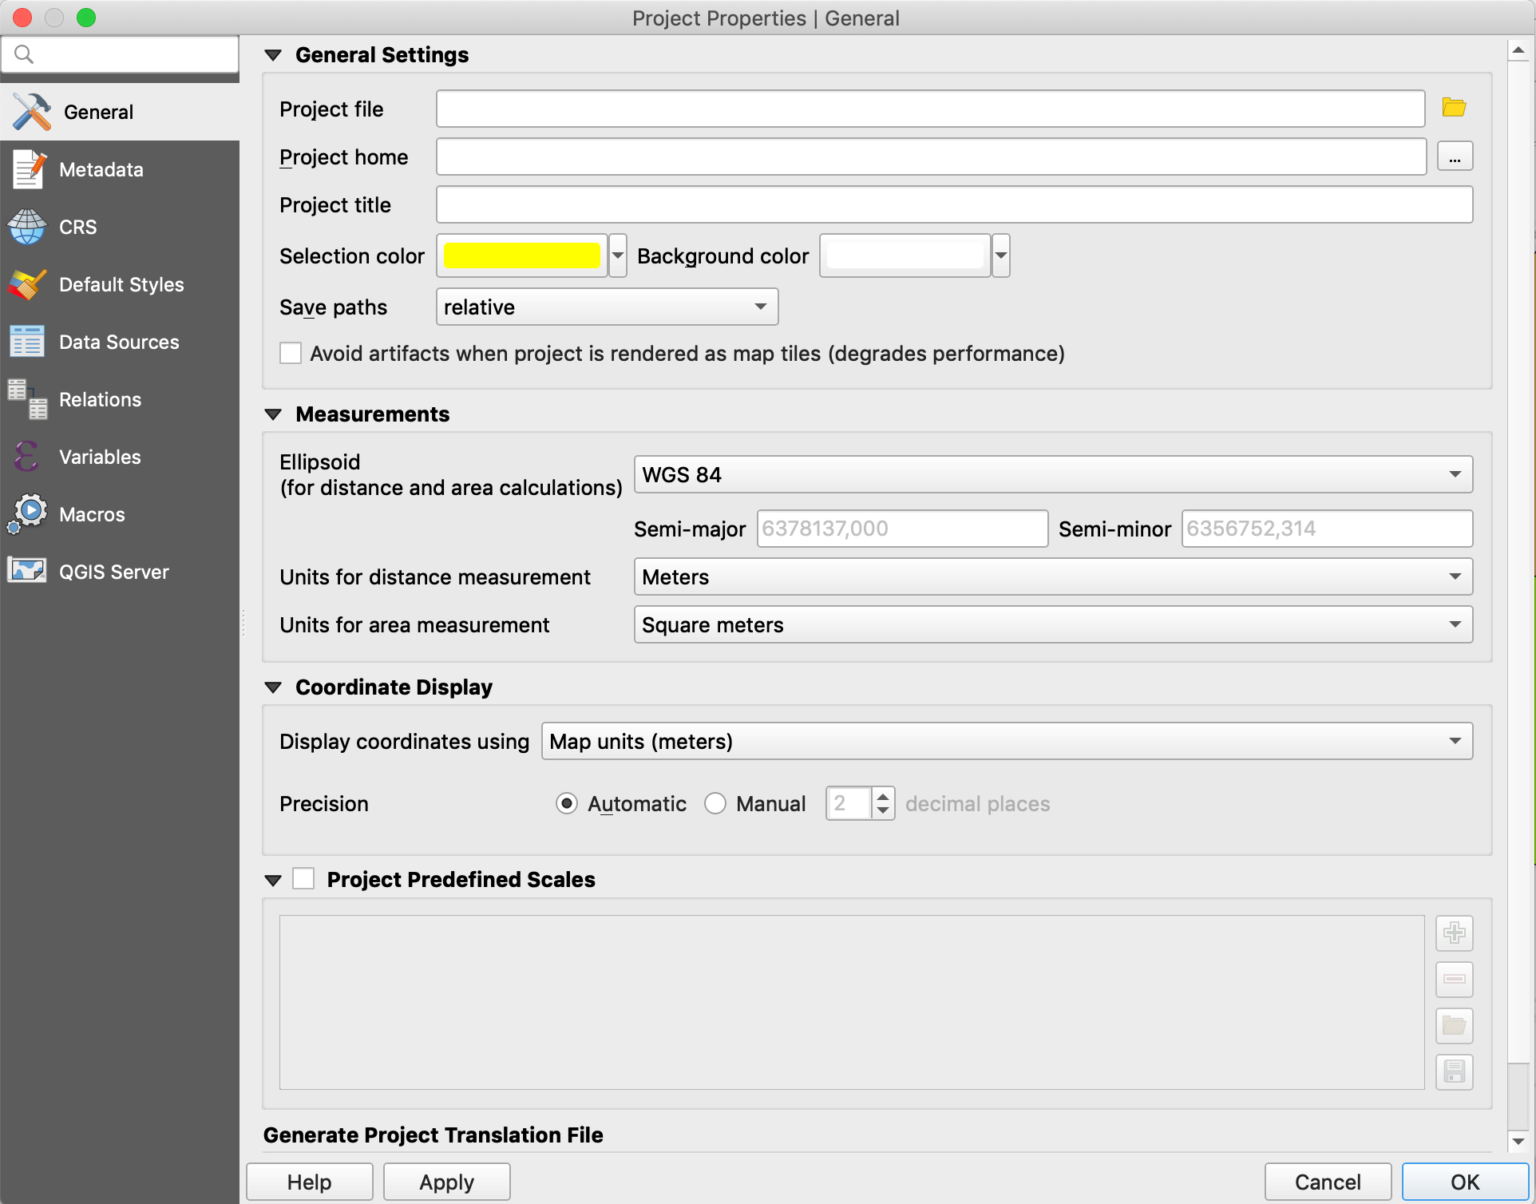Click the General tools icon in sidebar

point(31,112)
